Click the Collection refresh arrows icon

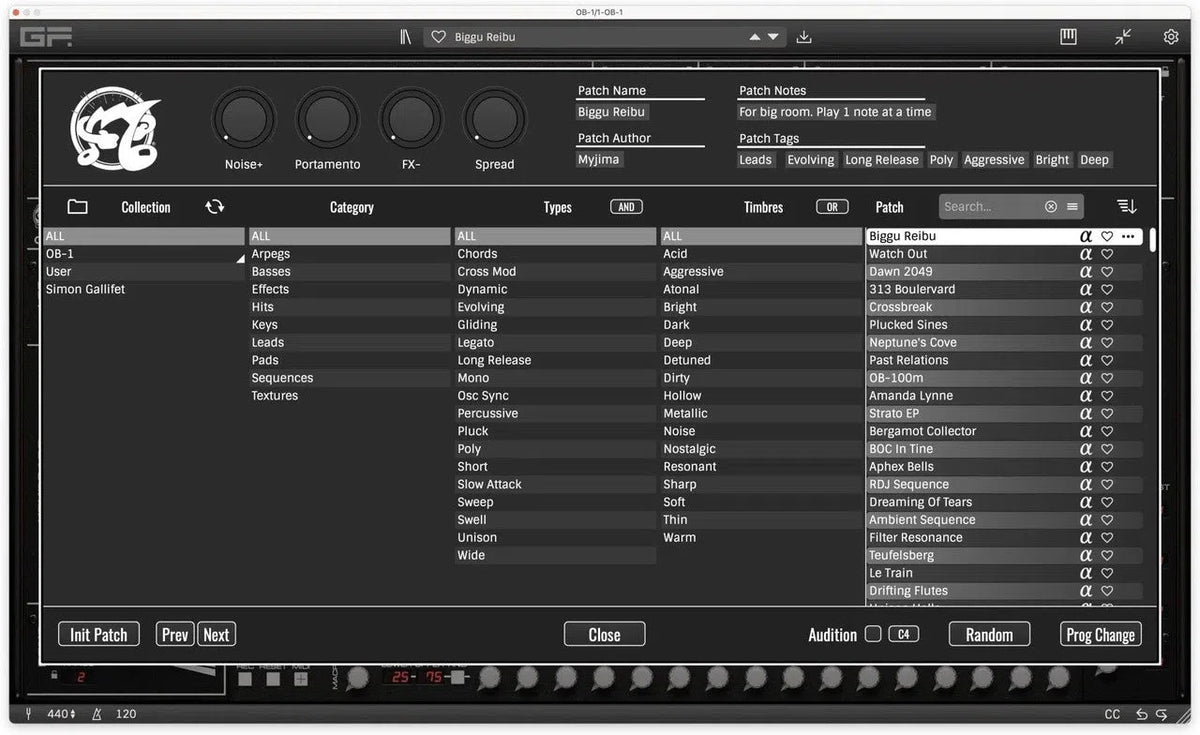point(215,207)
